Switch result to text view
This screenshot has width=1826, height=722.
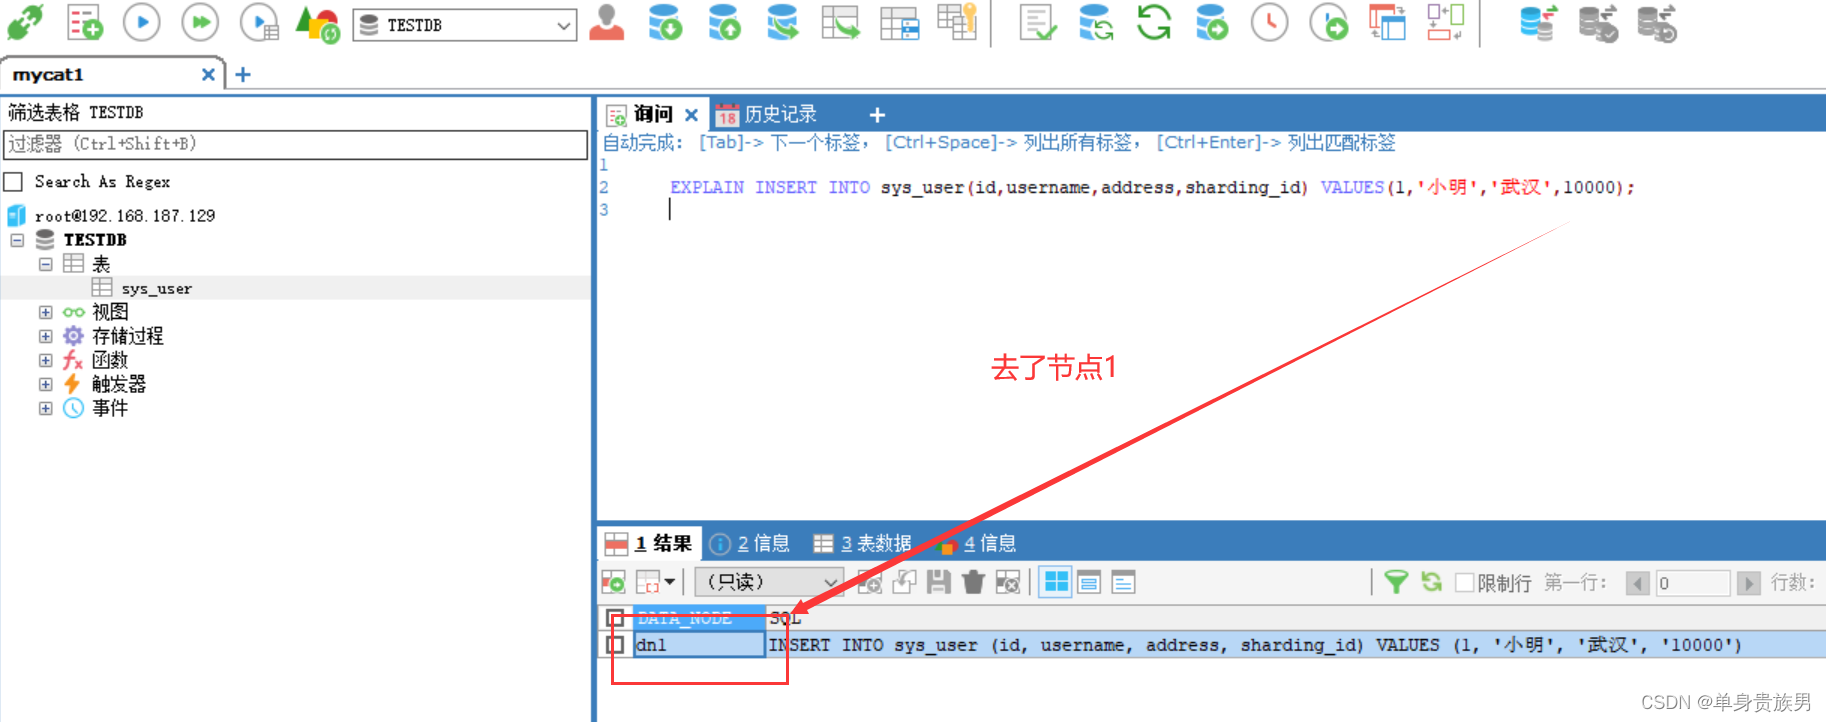click(1124, 582)
